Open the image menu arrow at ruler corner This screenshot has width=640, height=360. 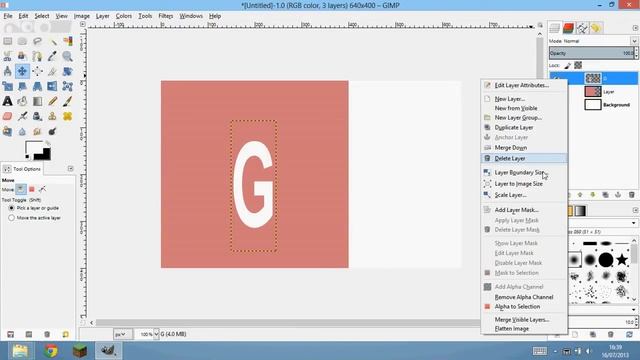83,24
